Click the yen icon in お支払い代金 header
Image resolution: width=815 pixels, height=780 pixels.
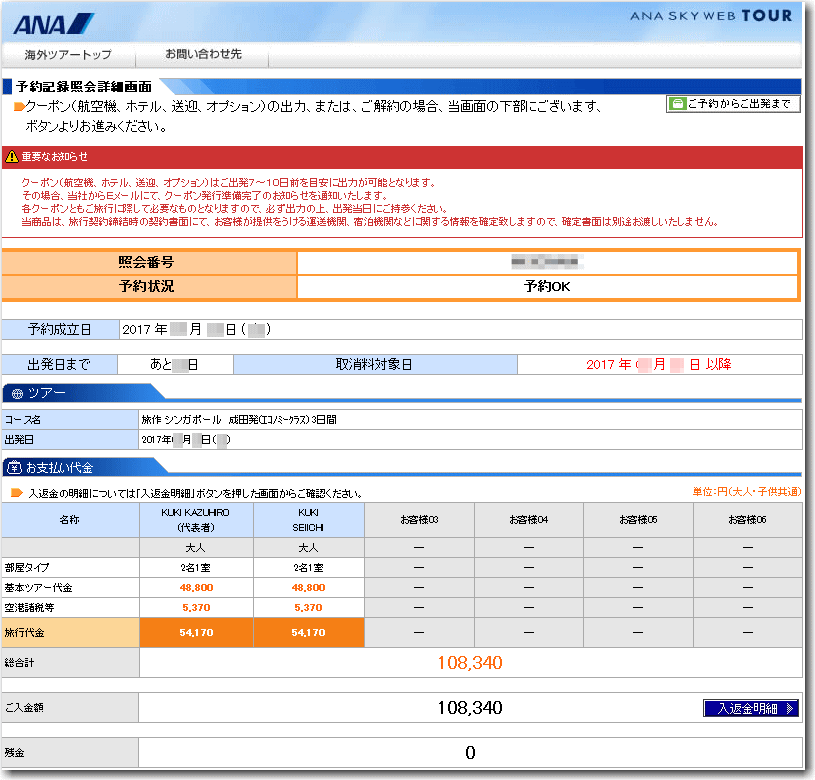15,468
